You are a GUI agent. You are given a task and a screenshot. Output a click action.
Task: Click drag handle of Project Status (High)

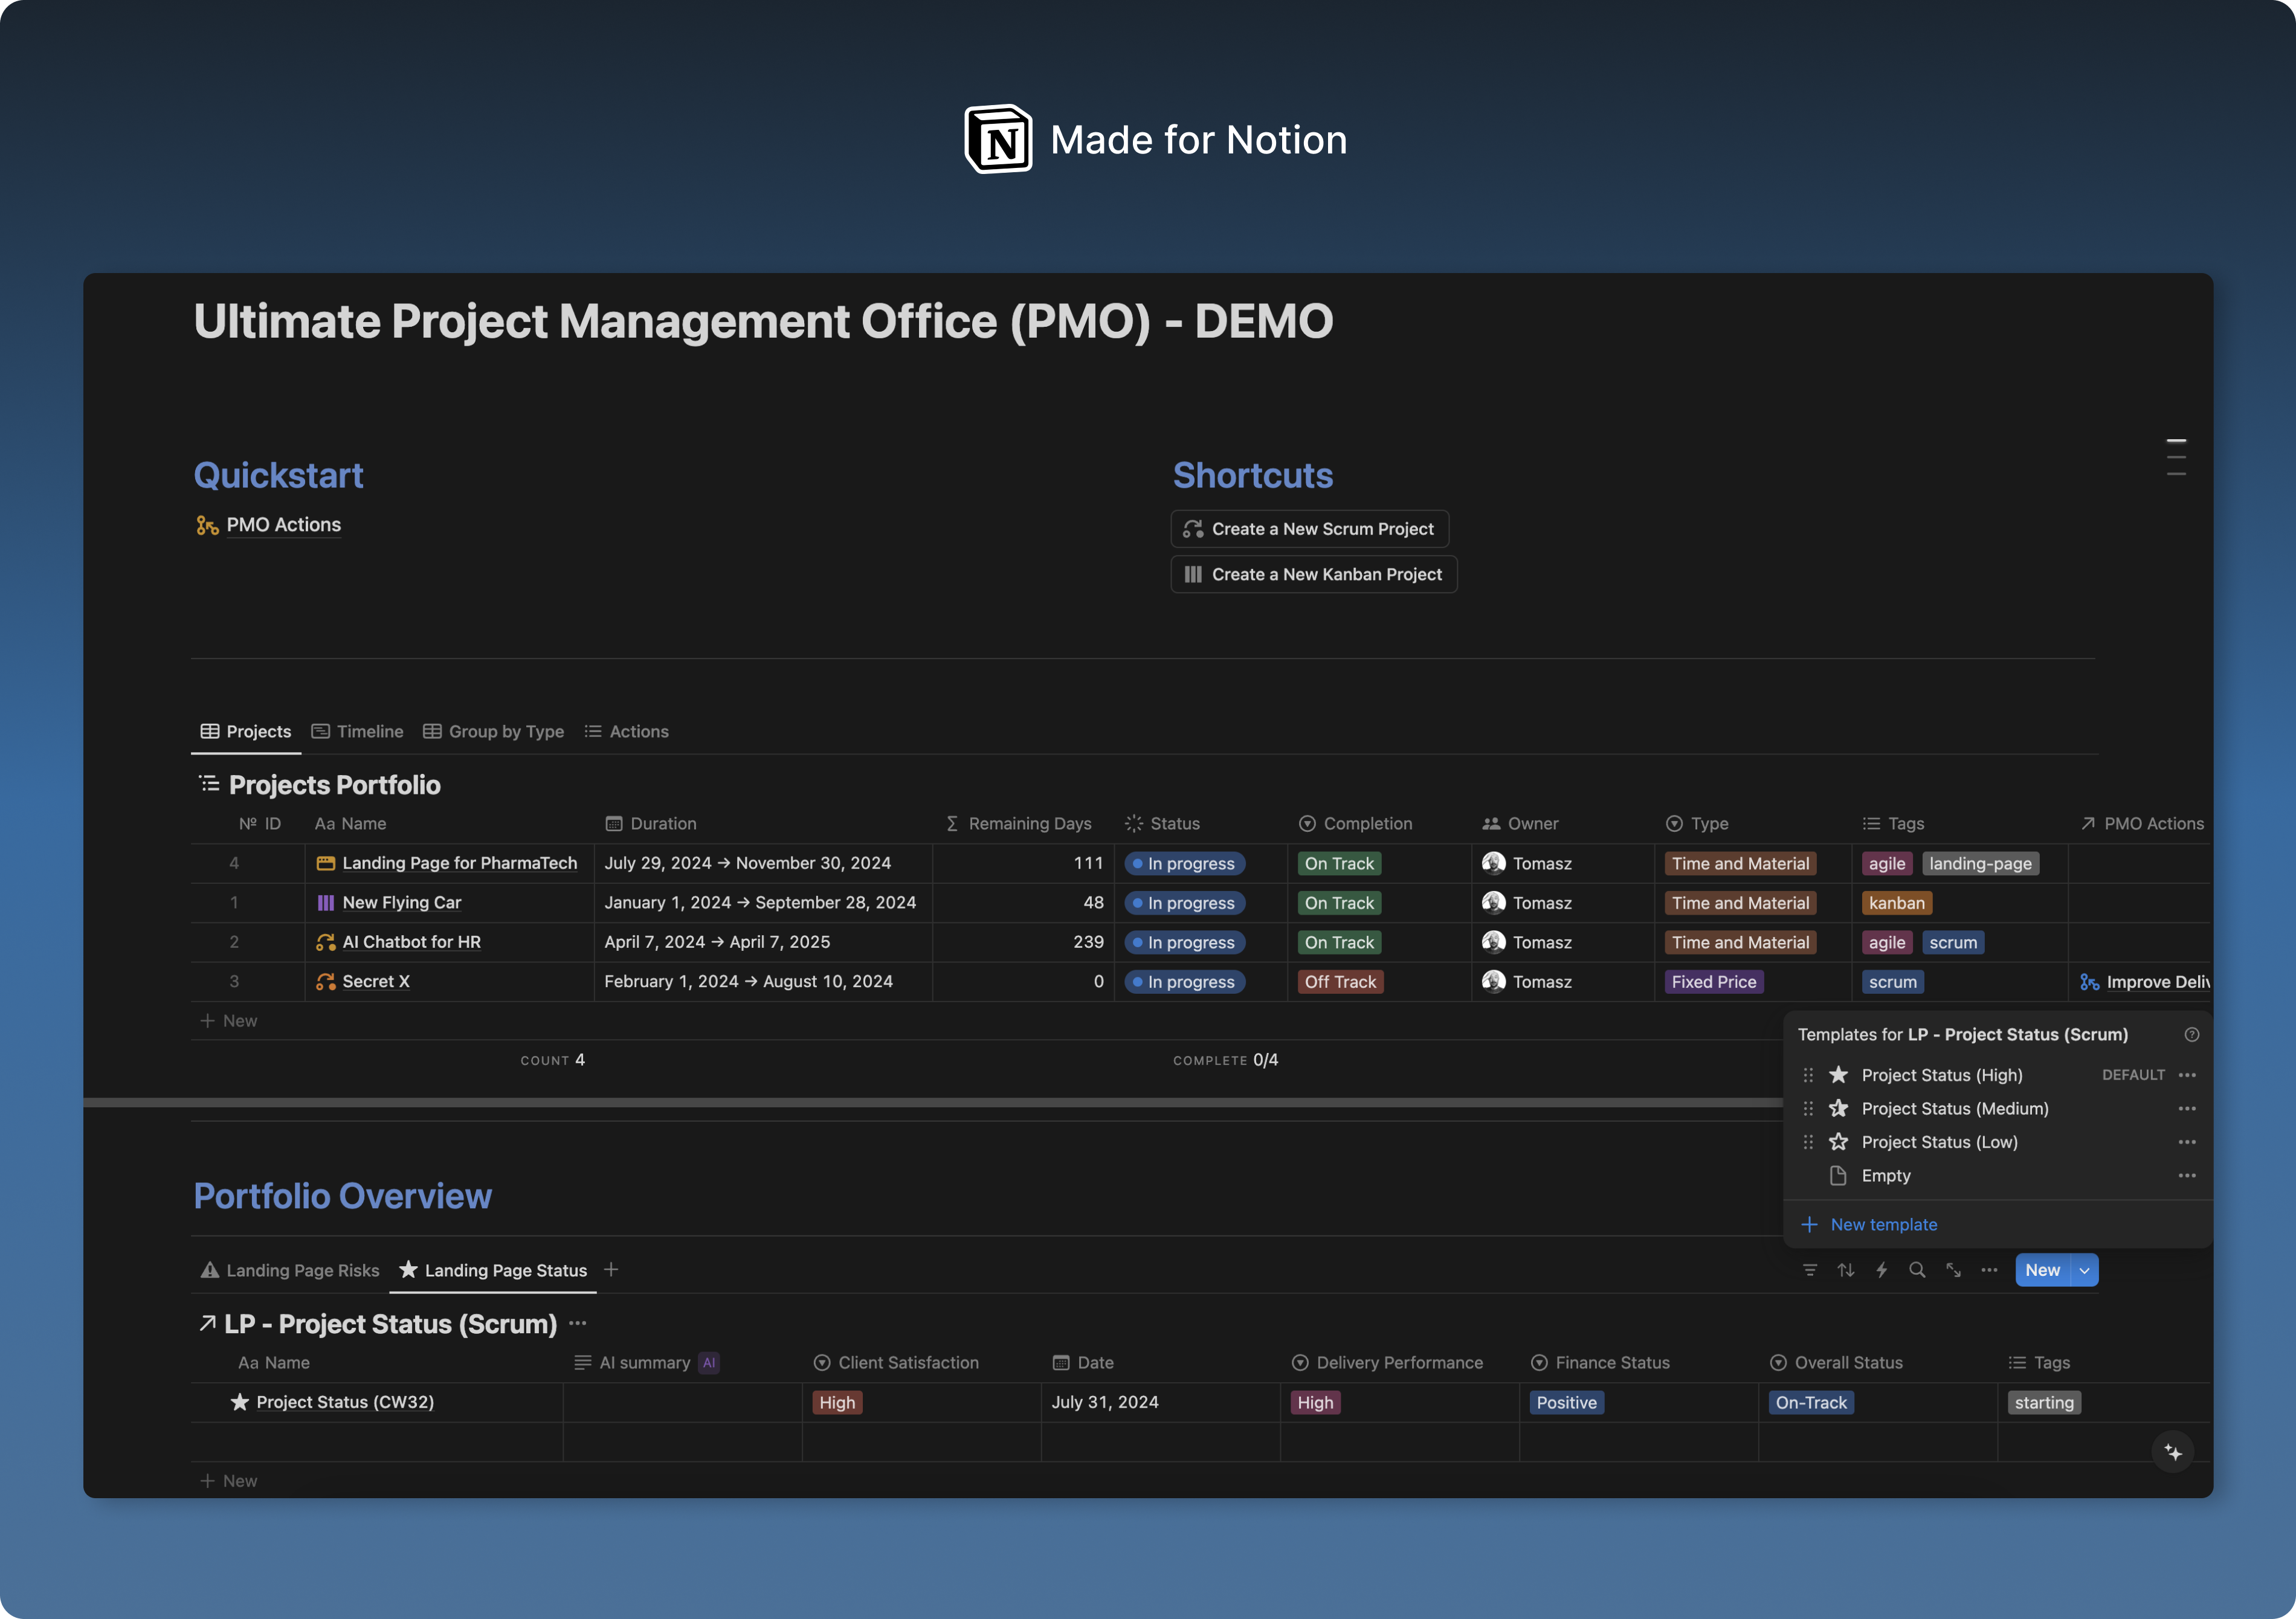coord(1808,1075)
